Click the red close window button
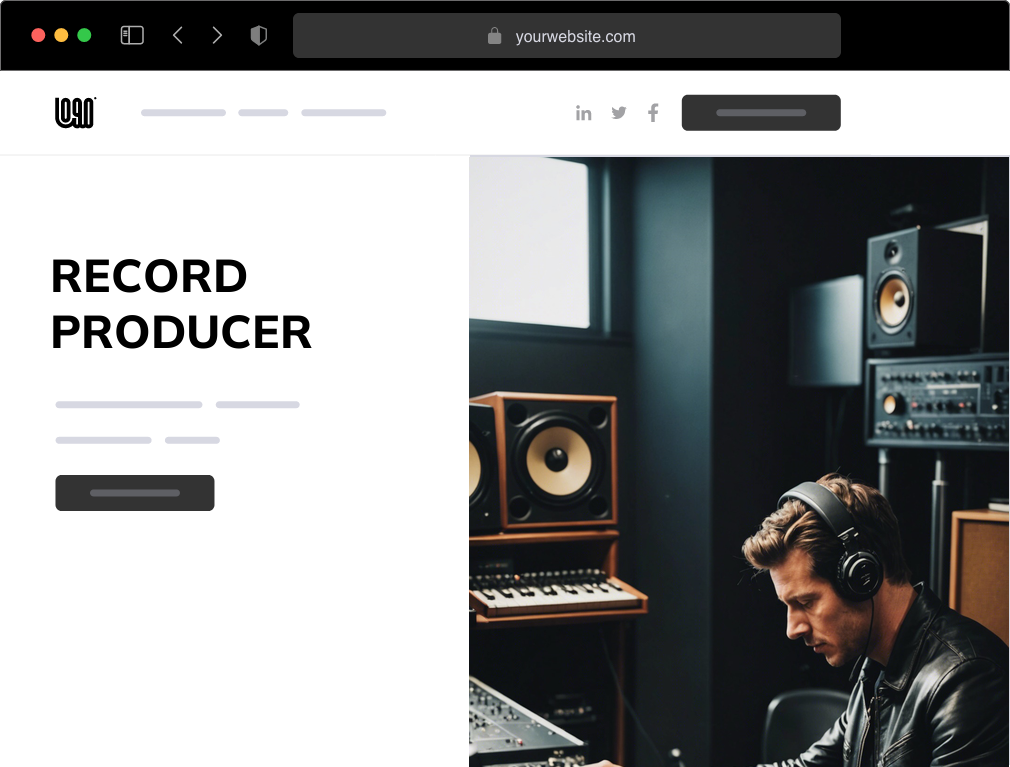The image size is (1010, 767). point(38,35)
